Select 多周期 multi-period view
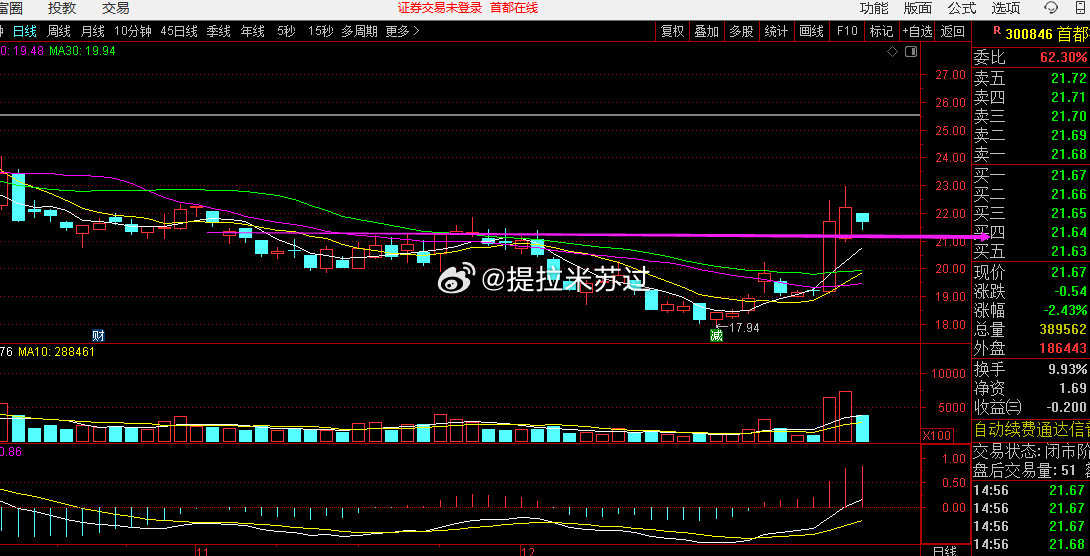The width and height of the screenshot is (1090, 556). coord(359,31)
